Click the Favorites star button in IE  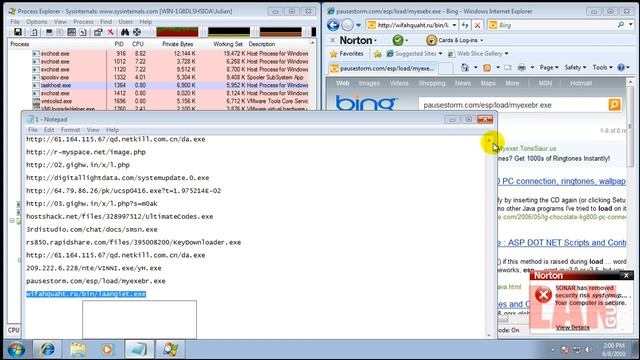pyautogui.click(x=347, y=53)
